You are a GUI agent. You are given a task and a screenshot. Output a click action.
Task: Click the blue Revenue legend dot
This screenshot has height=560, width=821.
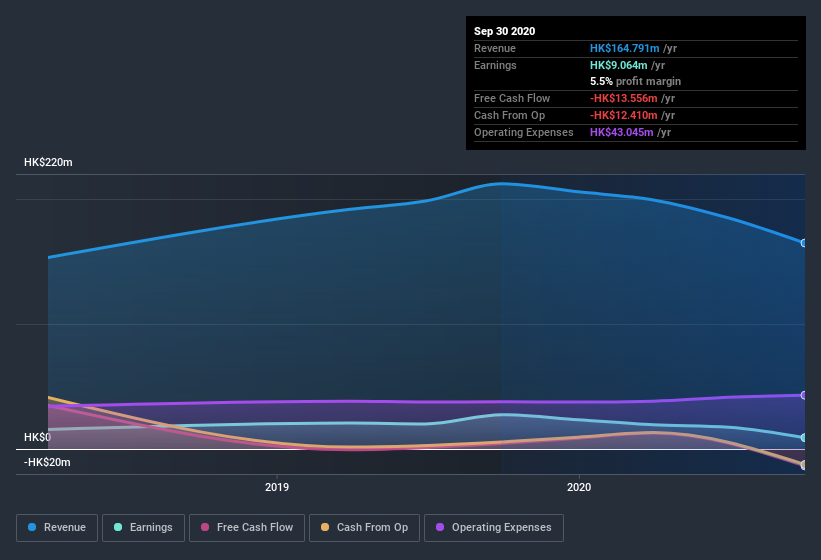coord(32,527)
